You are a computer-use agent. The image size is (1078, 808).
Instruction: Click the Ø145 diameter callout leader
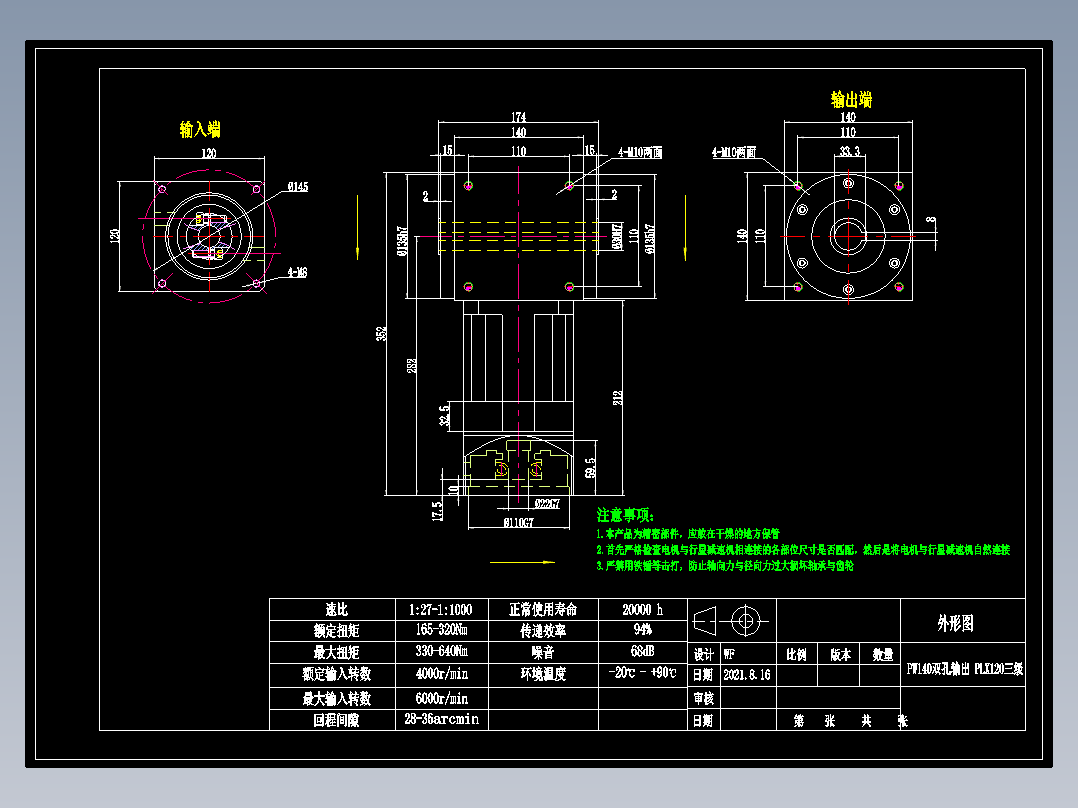(300, 185)
